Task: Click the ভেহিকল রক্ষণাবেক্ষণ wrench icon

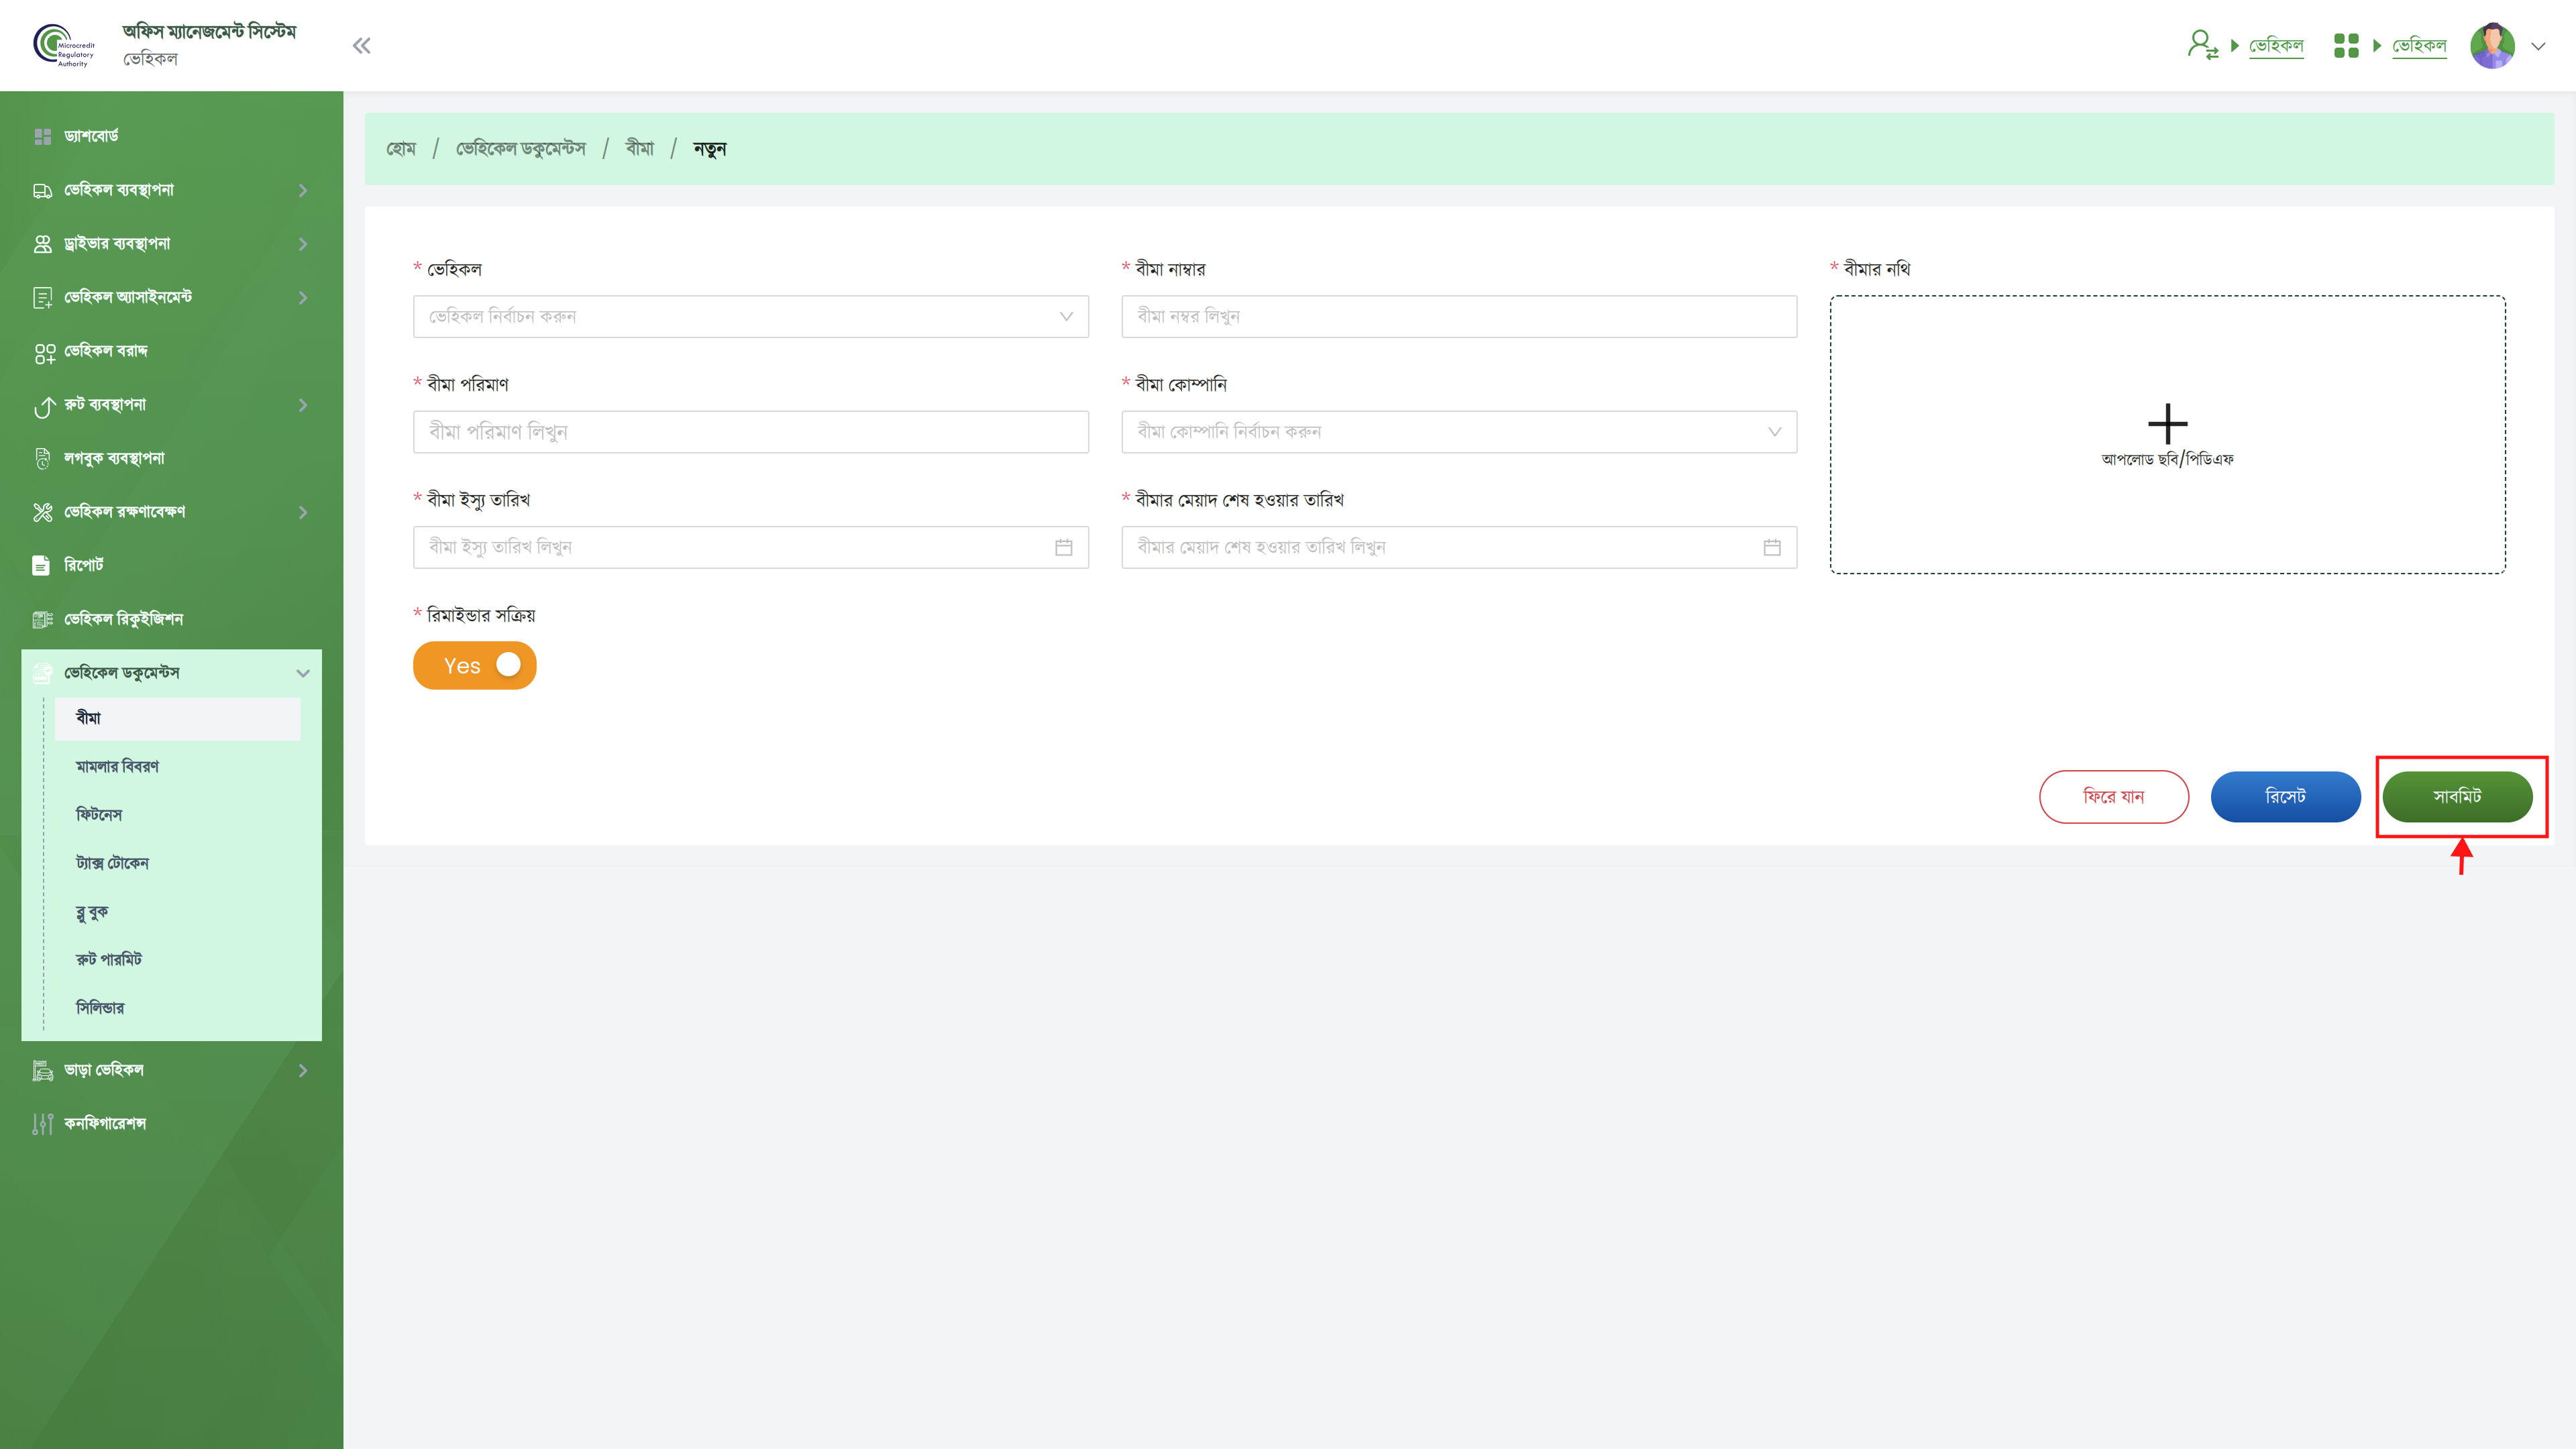Action: 42,512
